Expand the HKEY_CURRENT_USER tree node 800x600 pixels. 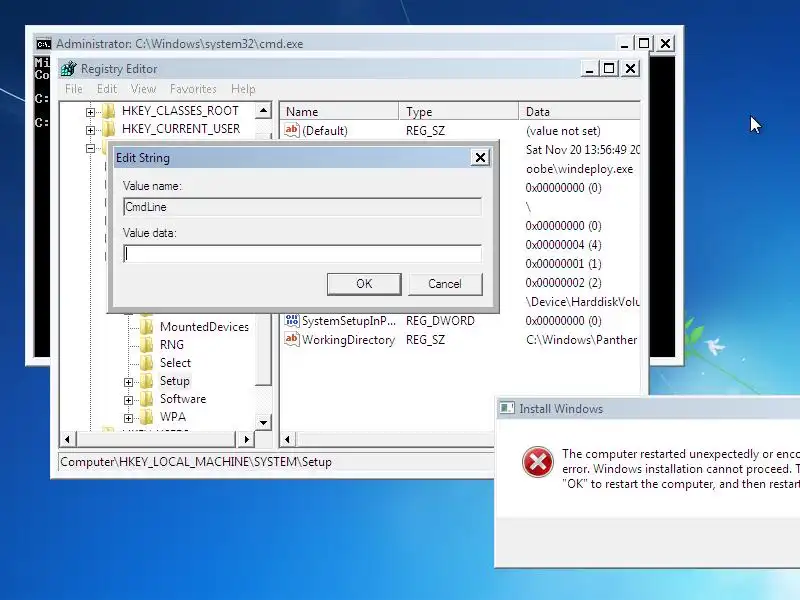(90, 130)
